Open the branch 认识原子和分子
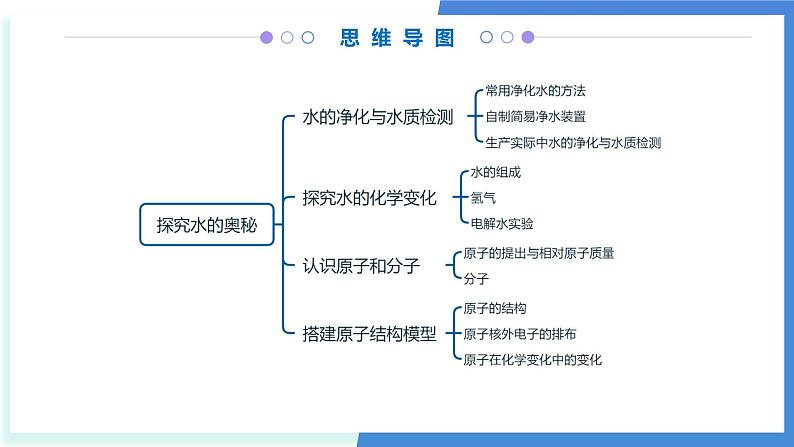This screenshot has height=447, width=794. click(362, 266)
